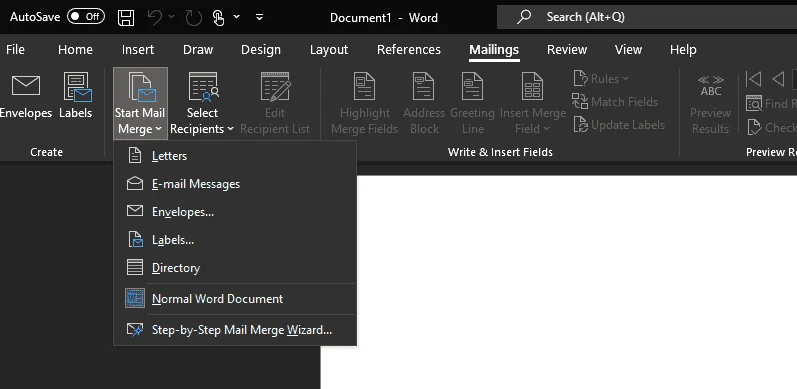This screenshot has width=797, height=389.
Task: Choose E-mail Messages from the menu
Action: 235,184
